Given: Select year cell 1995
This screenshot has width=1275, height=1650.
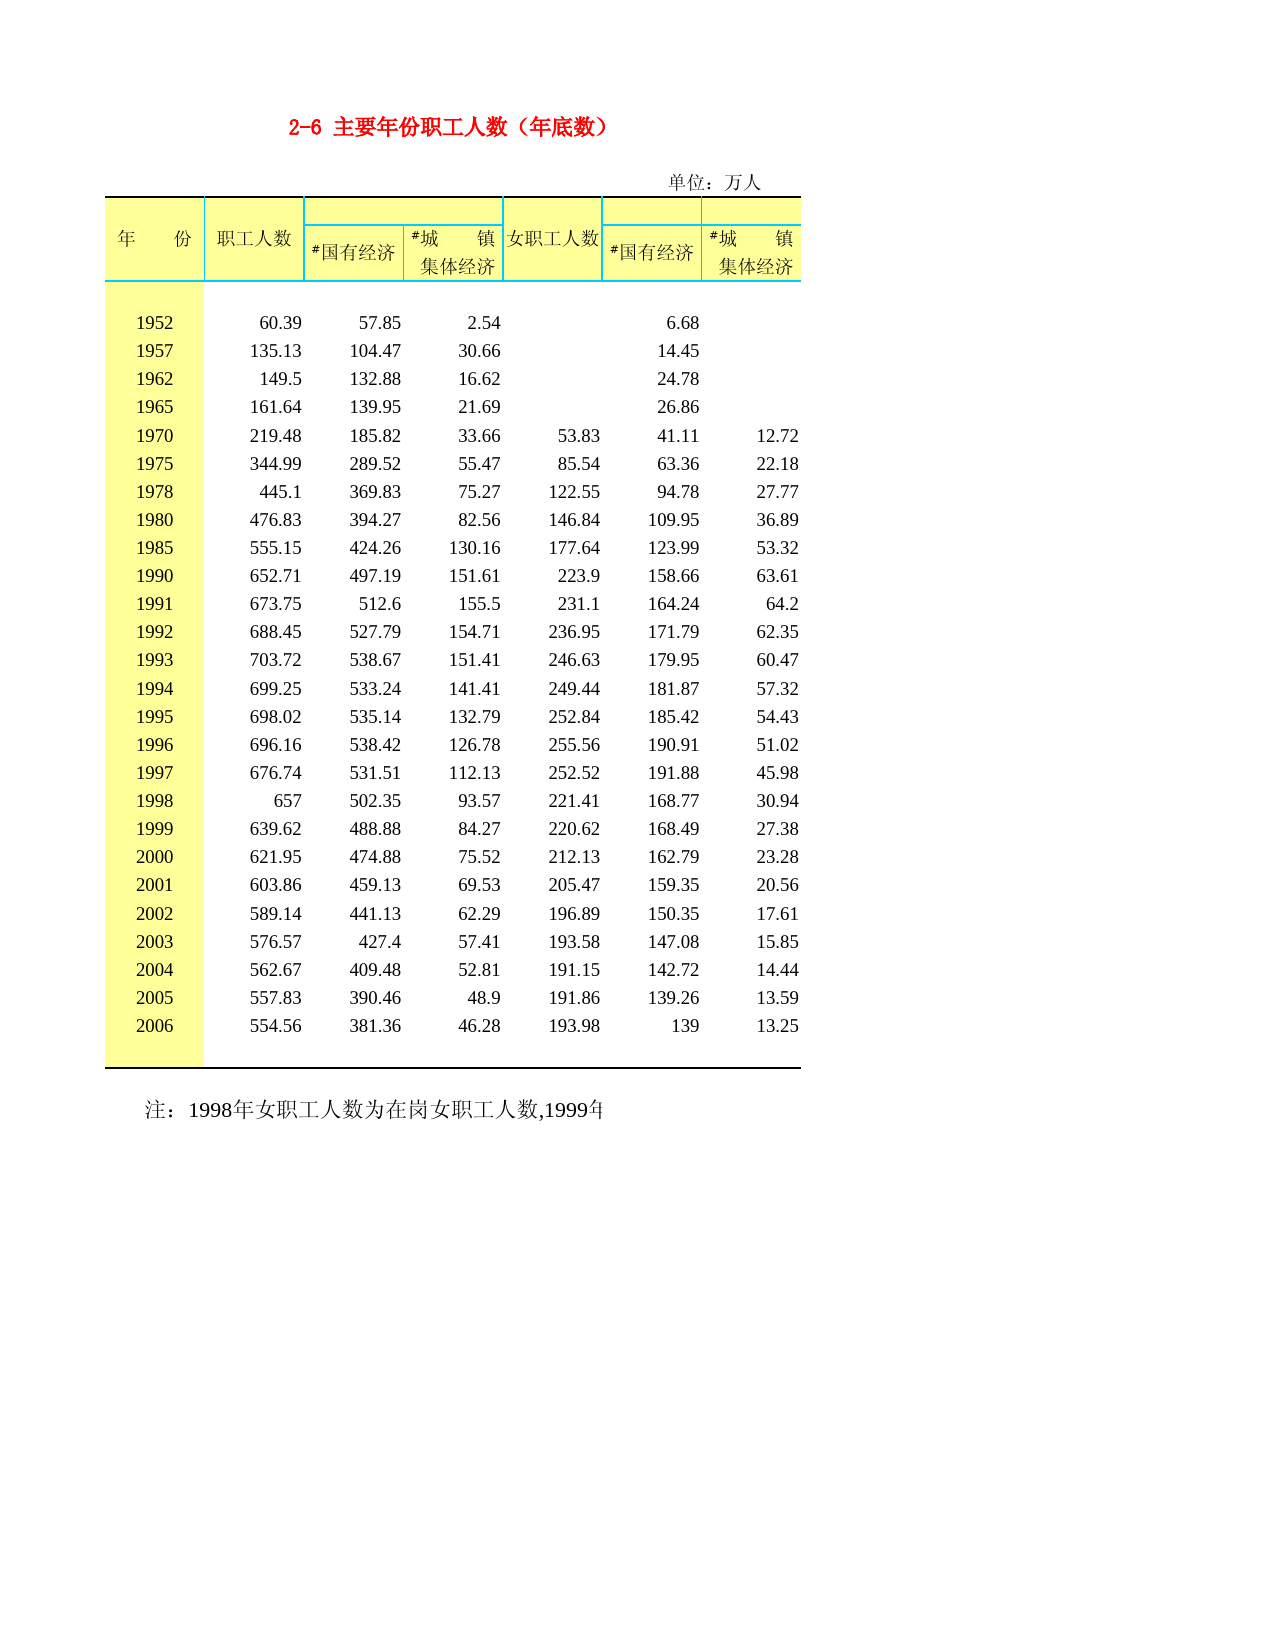Looking at the screenshot, I should point(155,717).
